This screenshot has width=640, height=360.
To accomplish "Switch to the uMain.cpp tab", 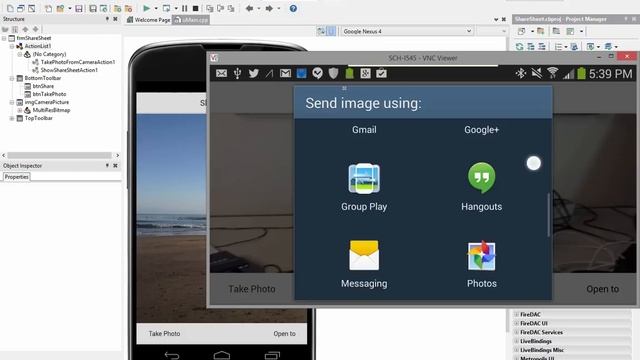I will 191,20.
